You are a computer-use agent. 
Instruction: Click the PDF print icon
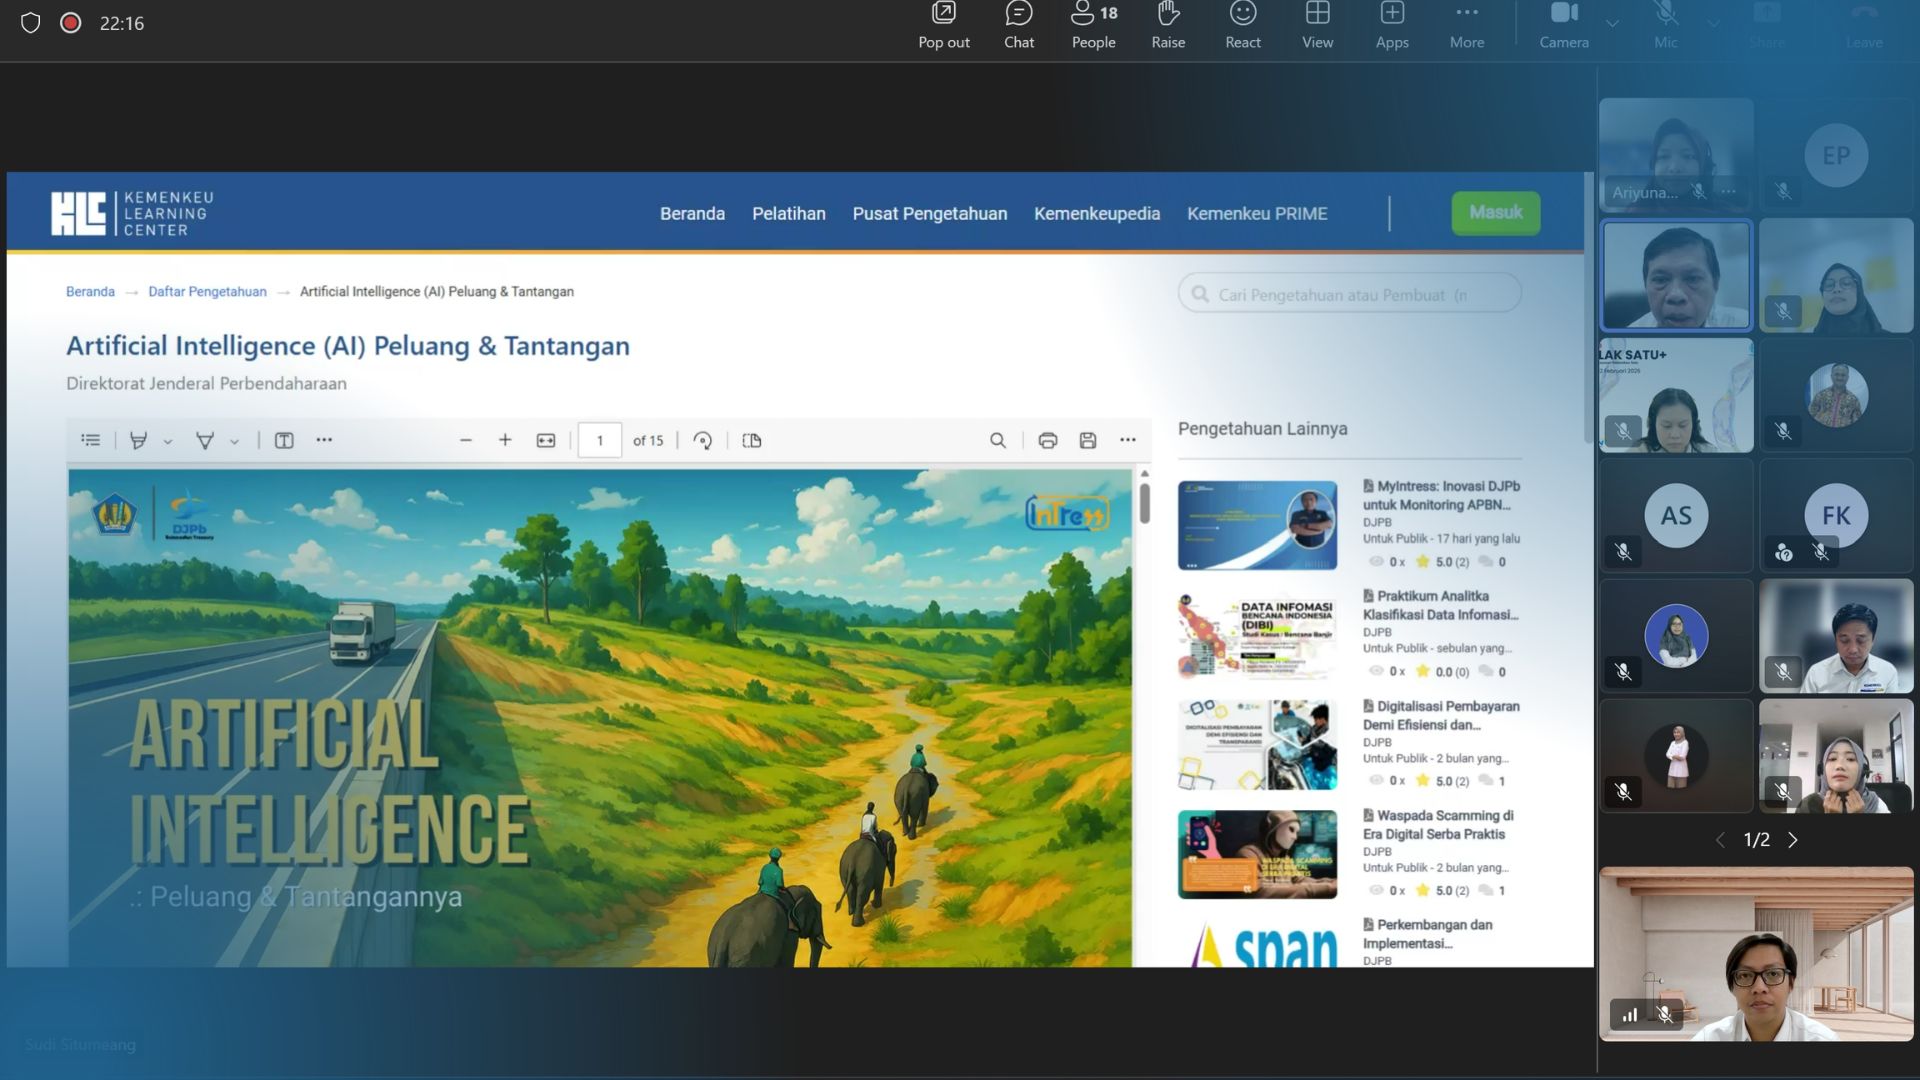pyautogui.click(x=1047, y=440)
